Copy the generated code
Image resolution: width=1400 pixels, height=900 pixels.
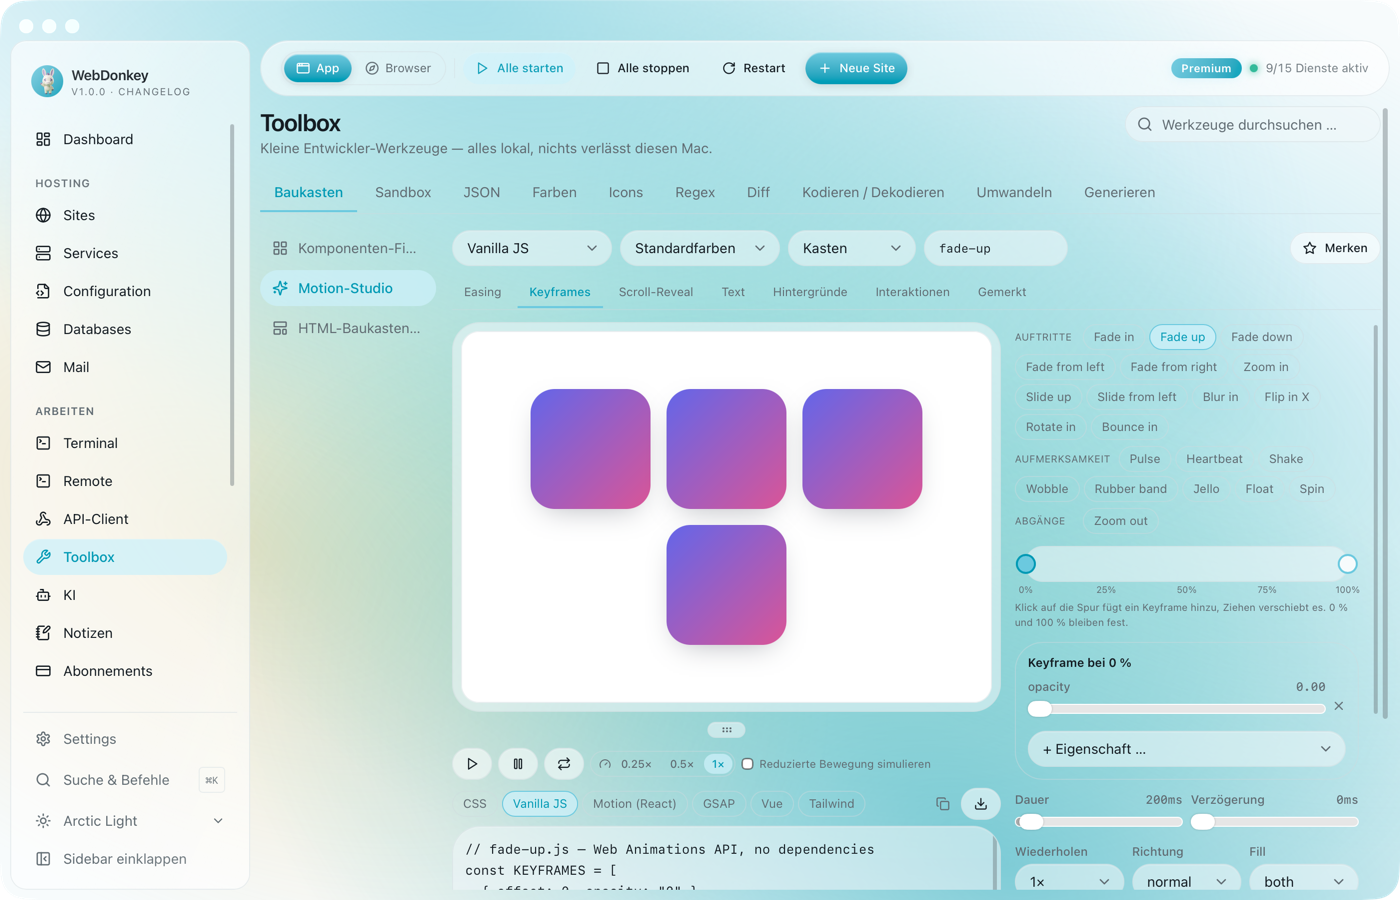[x=943, y=804]
